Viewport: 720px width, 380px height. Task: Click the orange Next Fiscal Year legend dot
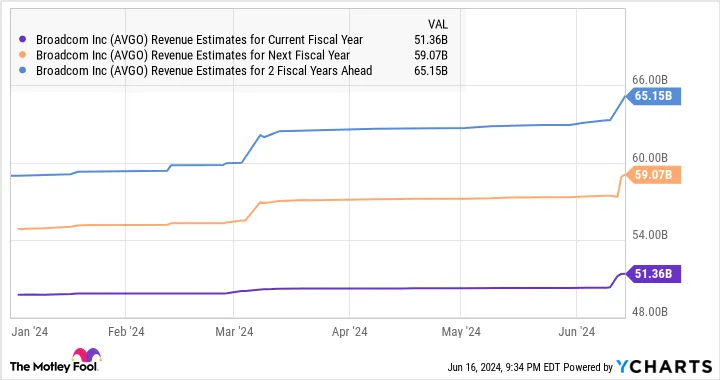[x=22, y=55]
